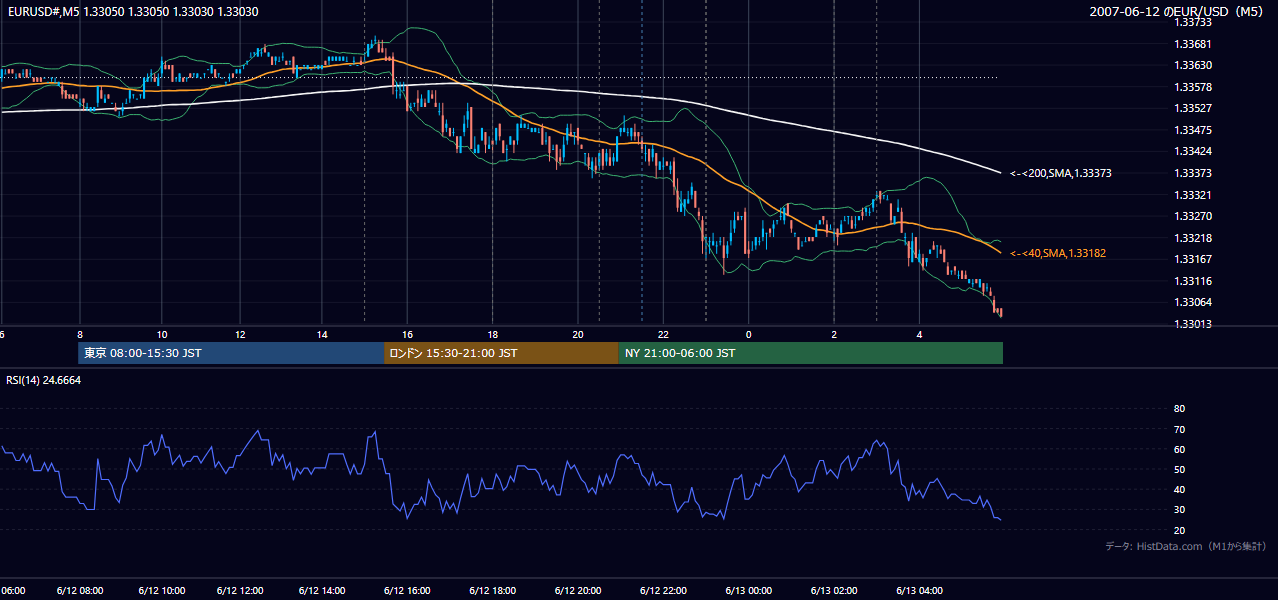Click the 6/12 12:00 time label

[x=240, y=590]
